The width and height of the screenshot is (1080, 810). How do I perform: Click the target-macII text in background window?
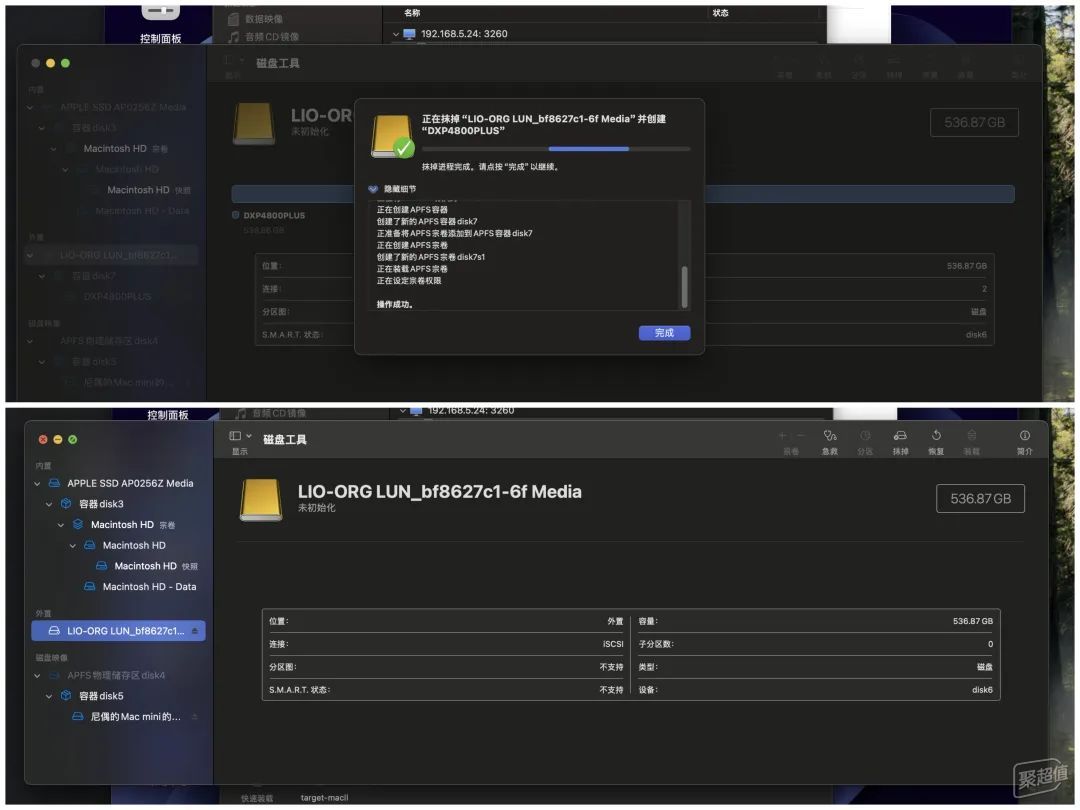point(324,798)
